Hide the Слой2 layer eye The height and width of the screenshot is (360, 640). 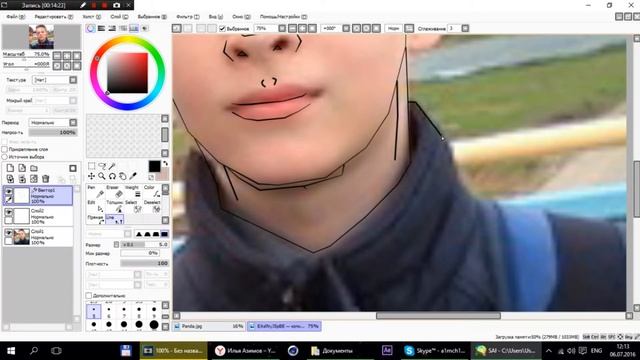[9, 212]
